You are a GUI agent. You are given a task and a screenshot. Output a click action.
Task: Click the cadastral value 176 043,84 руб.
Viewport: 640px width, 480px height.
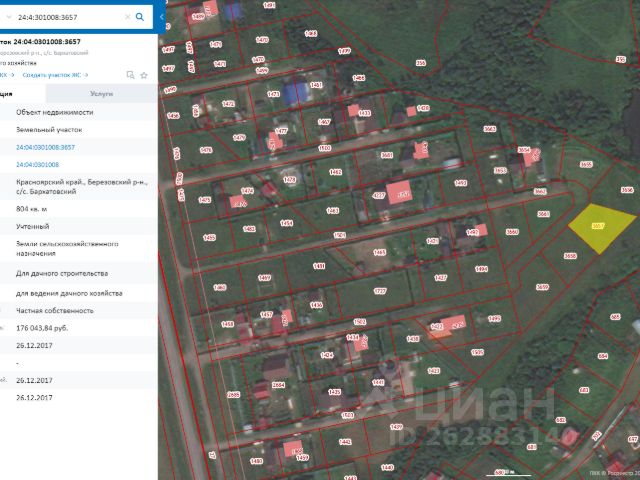42,328
